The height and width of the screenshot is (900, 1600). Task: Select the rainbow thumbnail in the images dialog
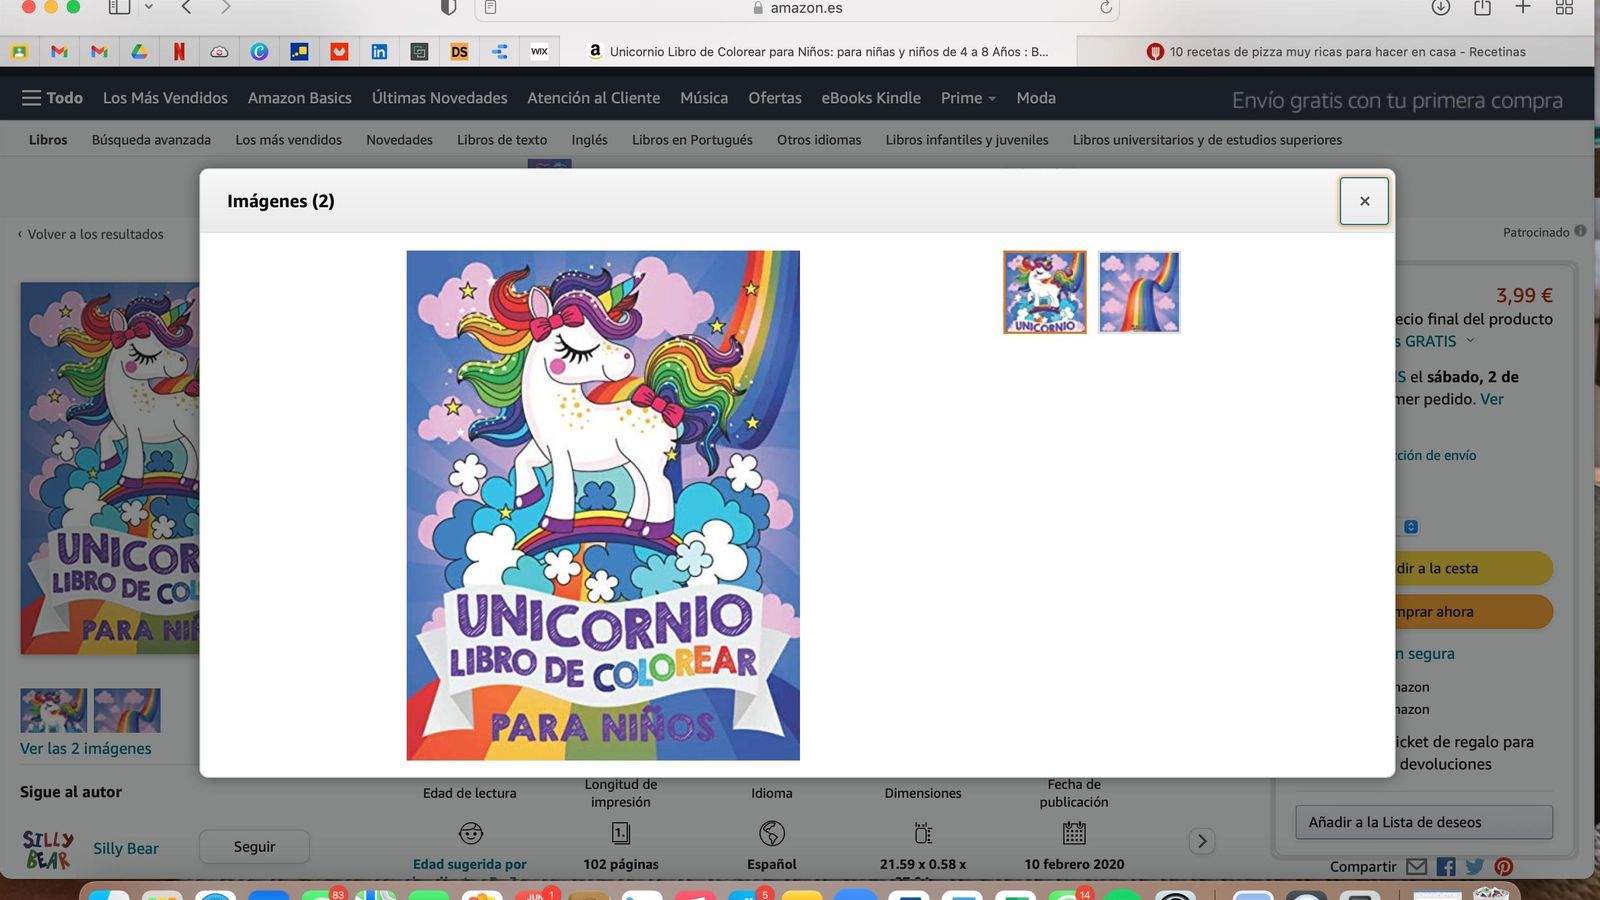pos(1139,291)
